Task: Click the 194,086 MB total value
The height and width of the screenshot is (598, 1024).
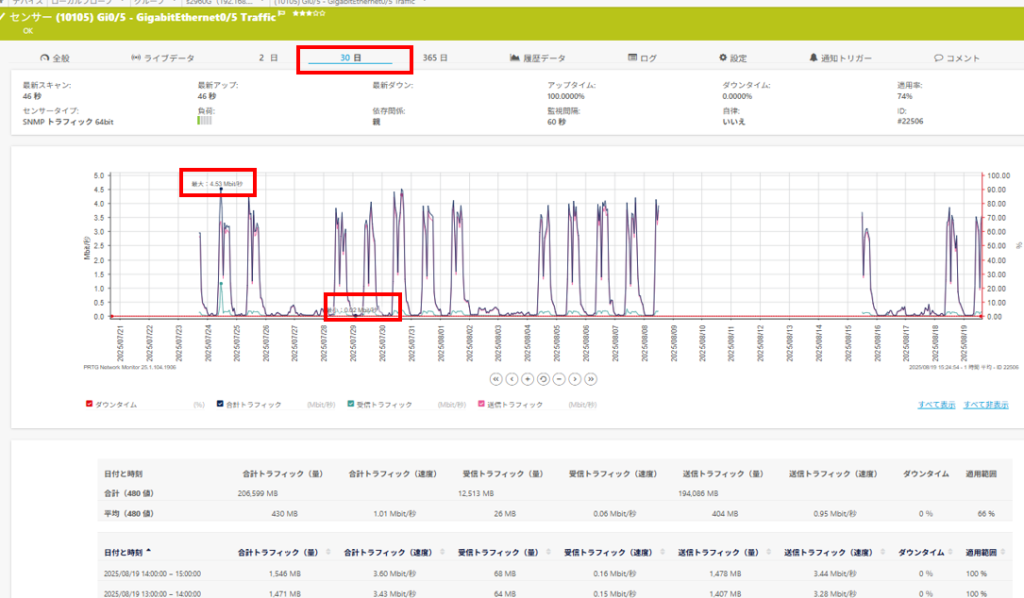Action: [x=698, y=494]
